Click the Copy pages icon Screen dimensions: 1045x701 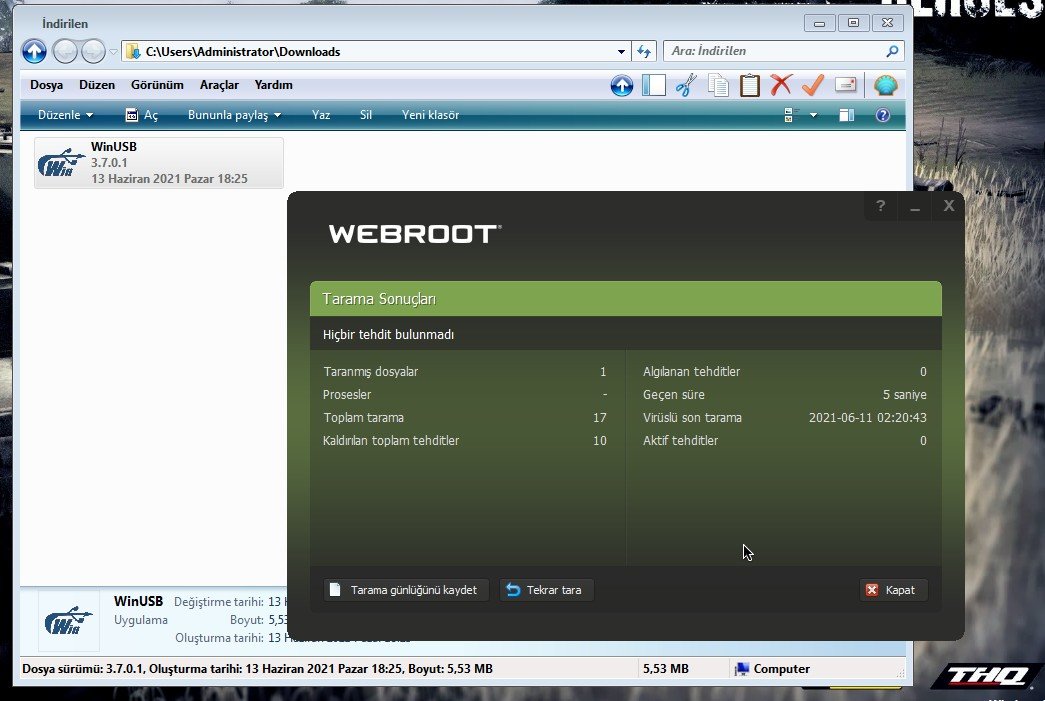718,85
